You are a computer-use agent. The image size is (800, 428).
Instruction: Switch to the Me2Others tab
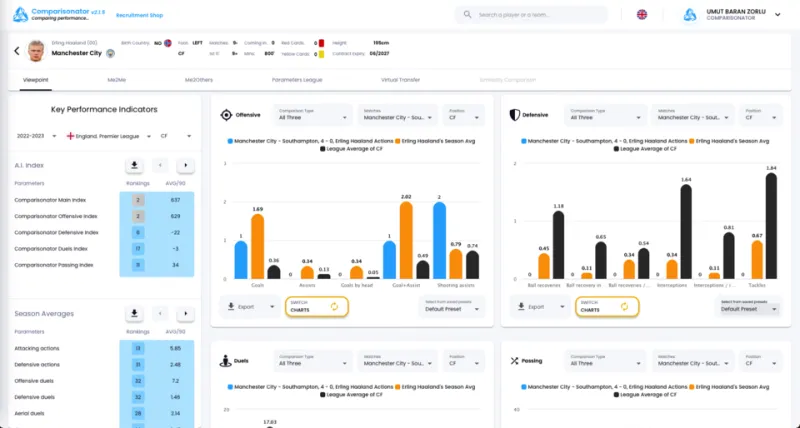point(199,80)
